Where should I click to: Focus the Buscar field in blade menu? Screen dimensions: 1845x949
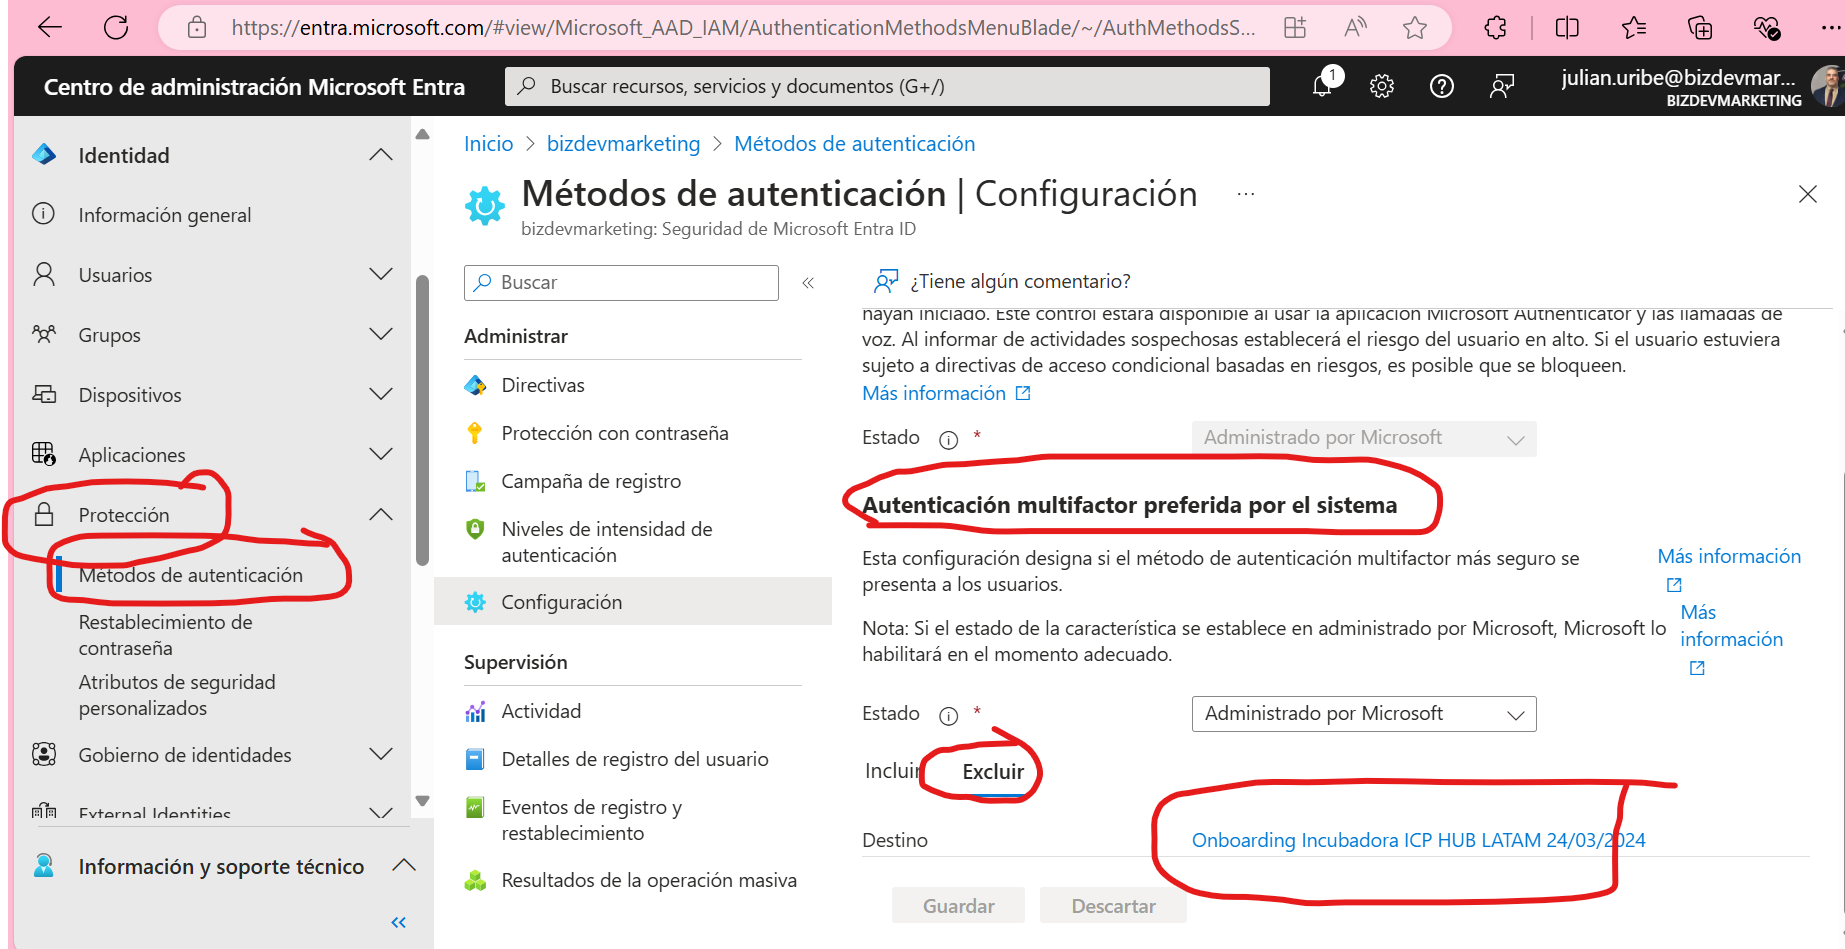(x=621, y=283)
